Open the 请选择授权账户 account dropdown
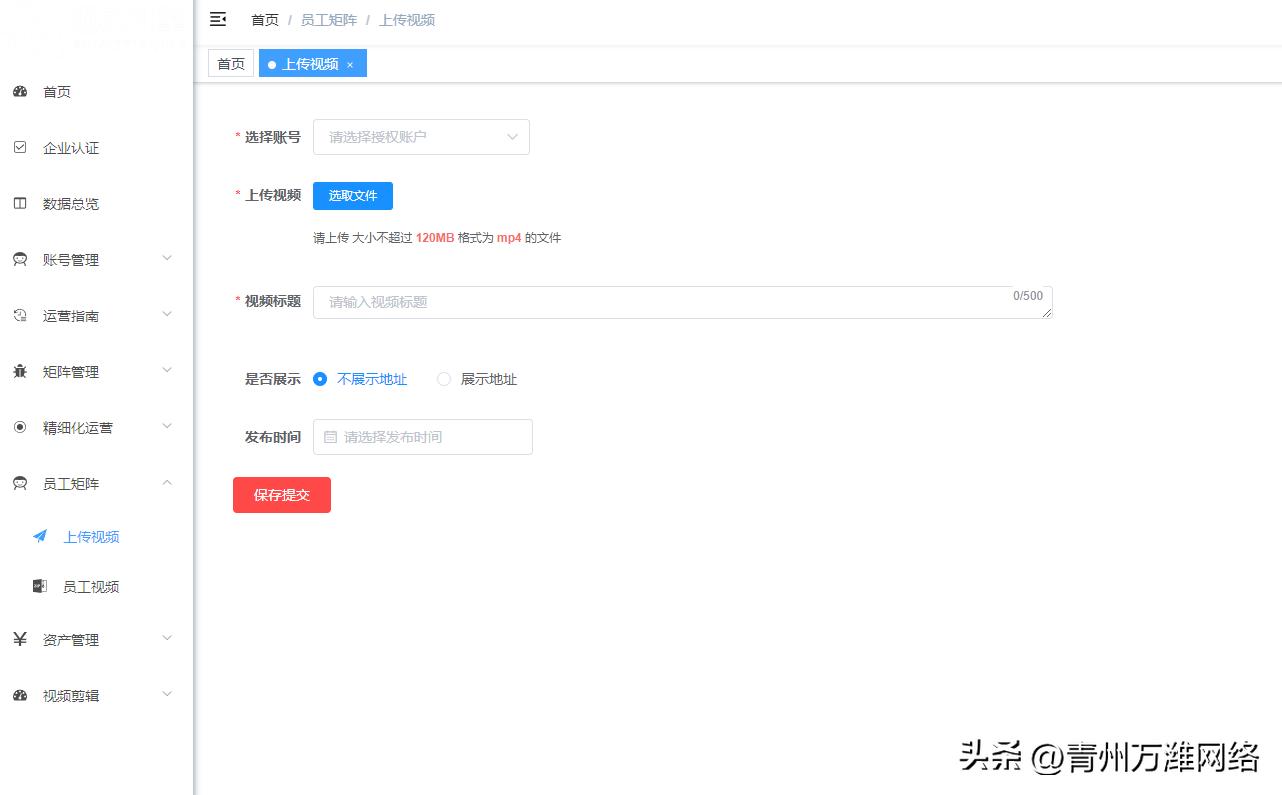Viewport: 1282px width, 795px height. (420, 137)
